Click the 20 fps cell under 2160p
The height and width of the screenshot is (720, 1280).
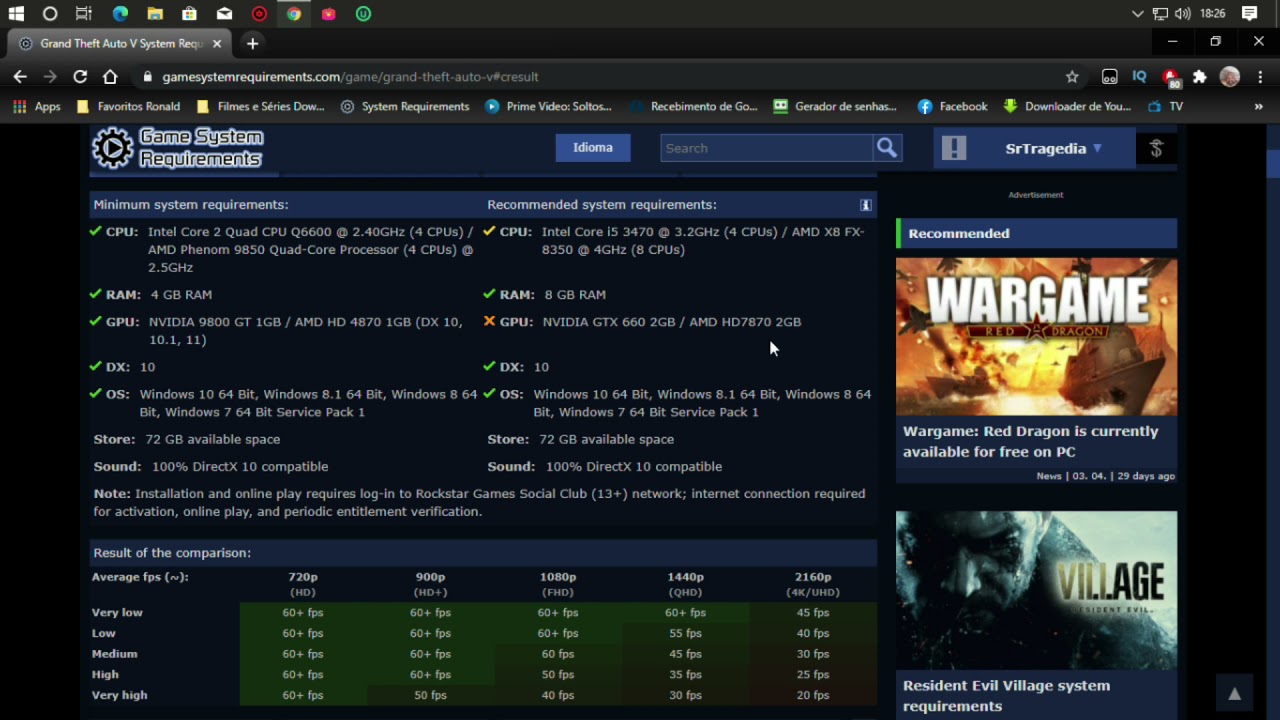coord(813,695)
